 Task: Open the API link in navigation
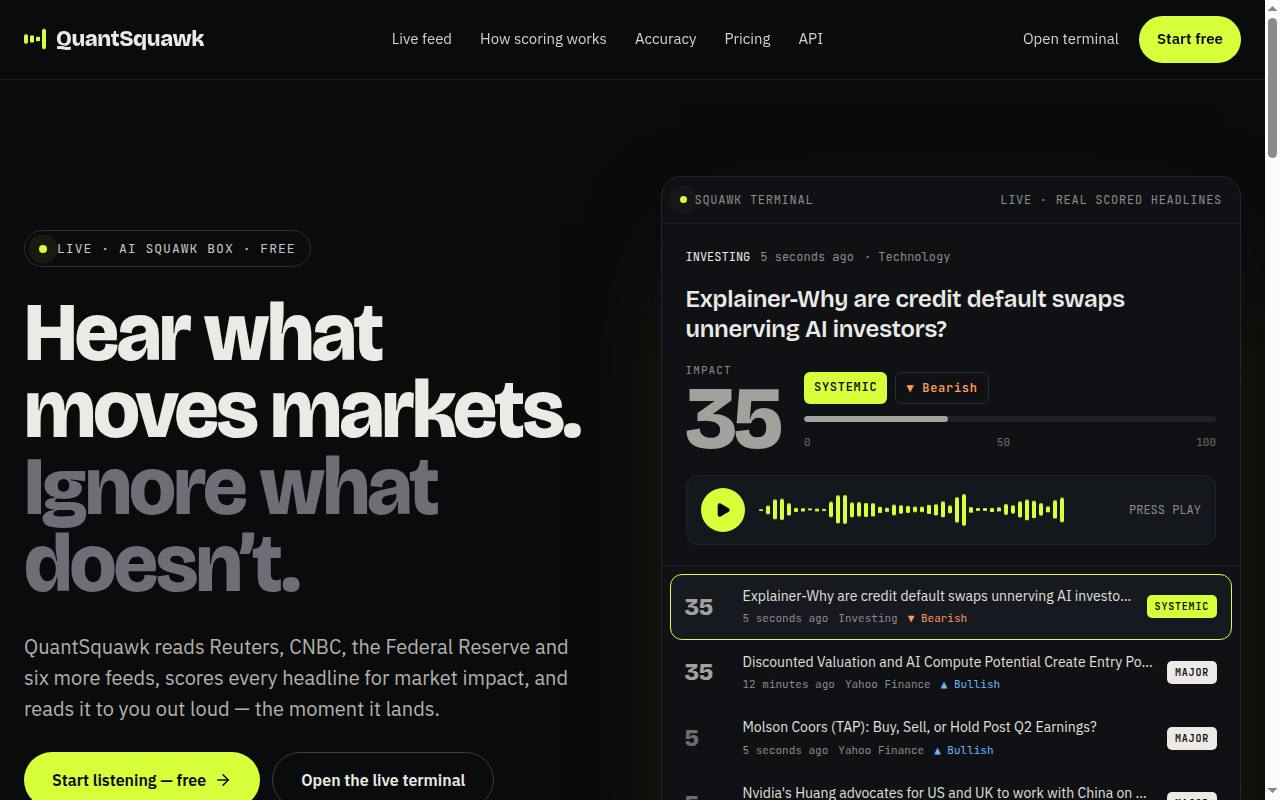pos(811,39)
